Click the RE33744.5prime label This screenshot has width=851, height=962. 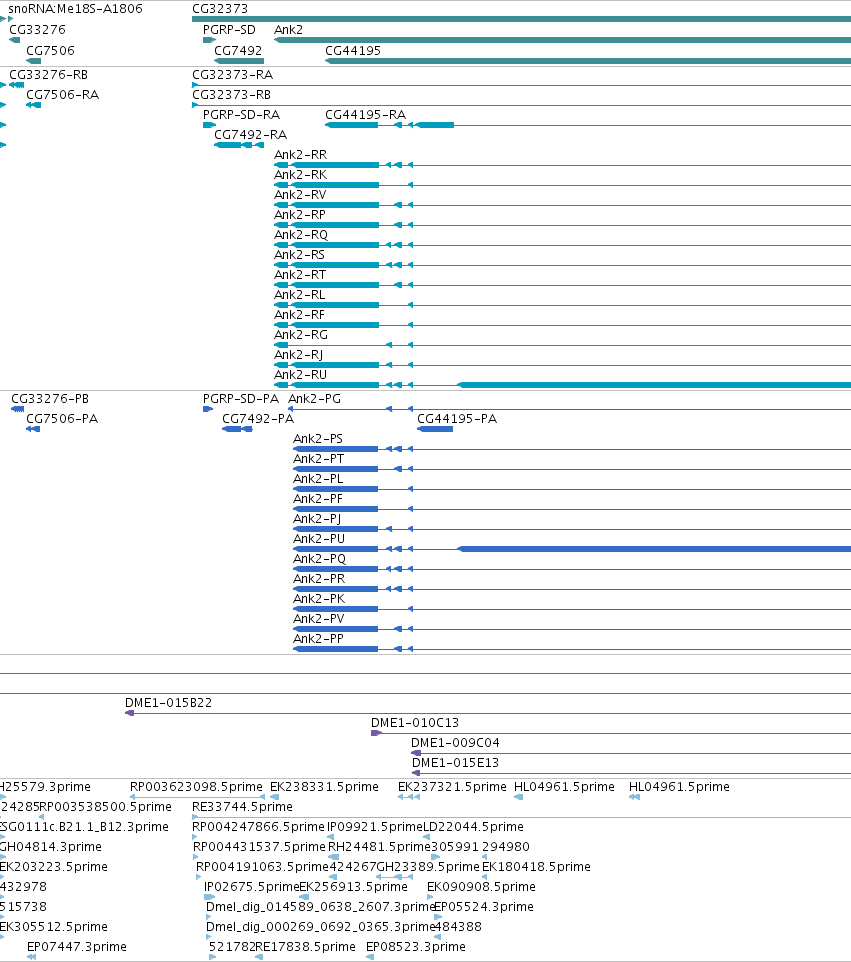tap(242, 807)
